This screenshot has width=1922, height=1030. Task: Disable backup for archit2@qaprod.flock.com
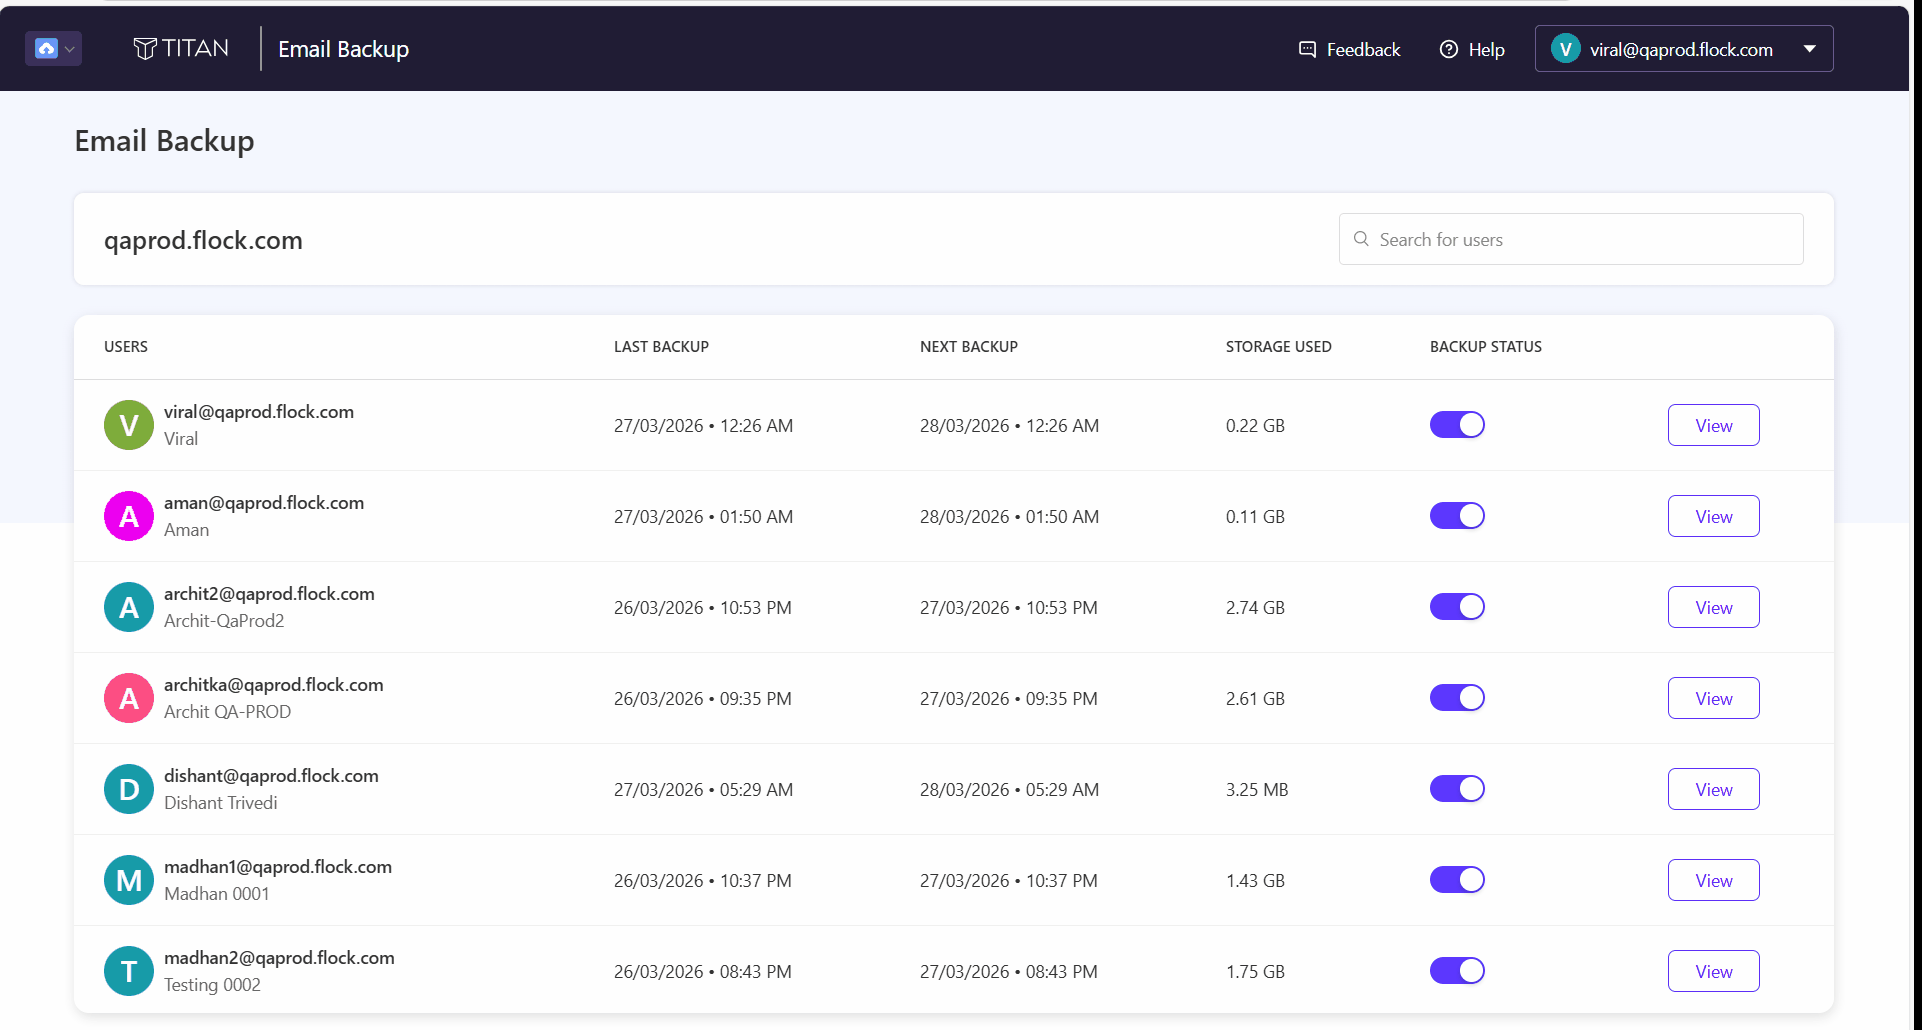1457,607
